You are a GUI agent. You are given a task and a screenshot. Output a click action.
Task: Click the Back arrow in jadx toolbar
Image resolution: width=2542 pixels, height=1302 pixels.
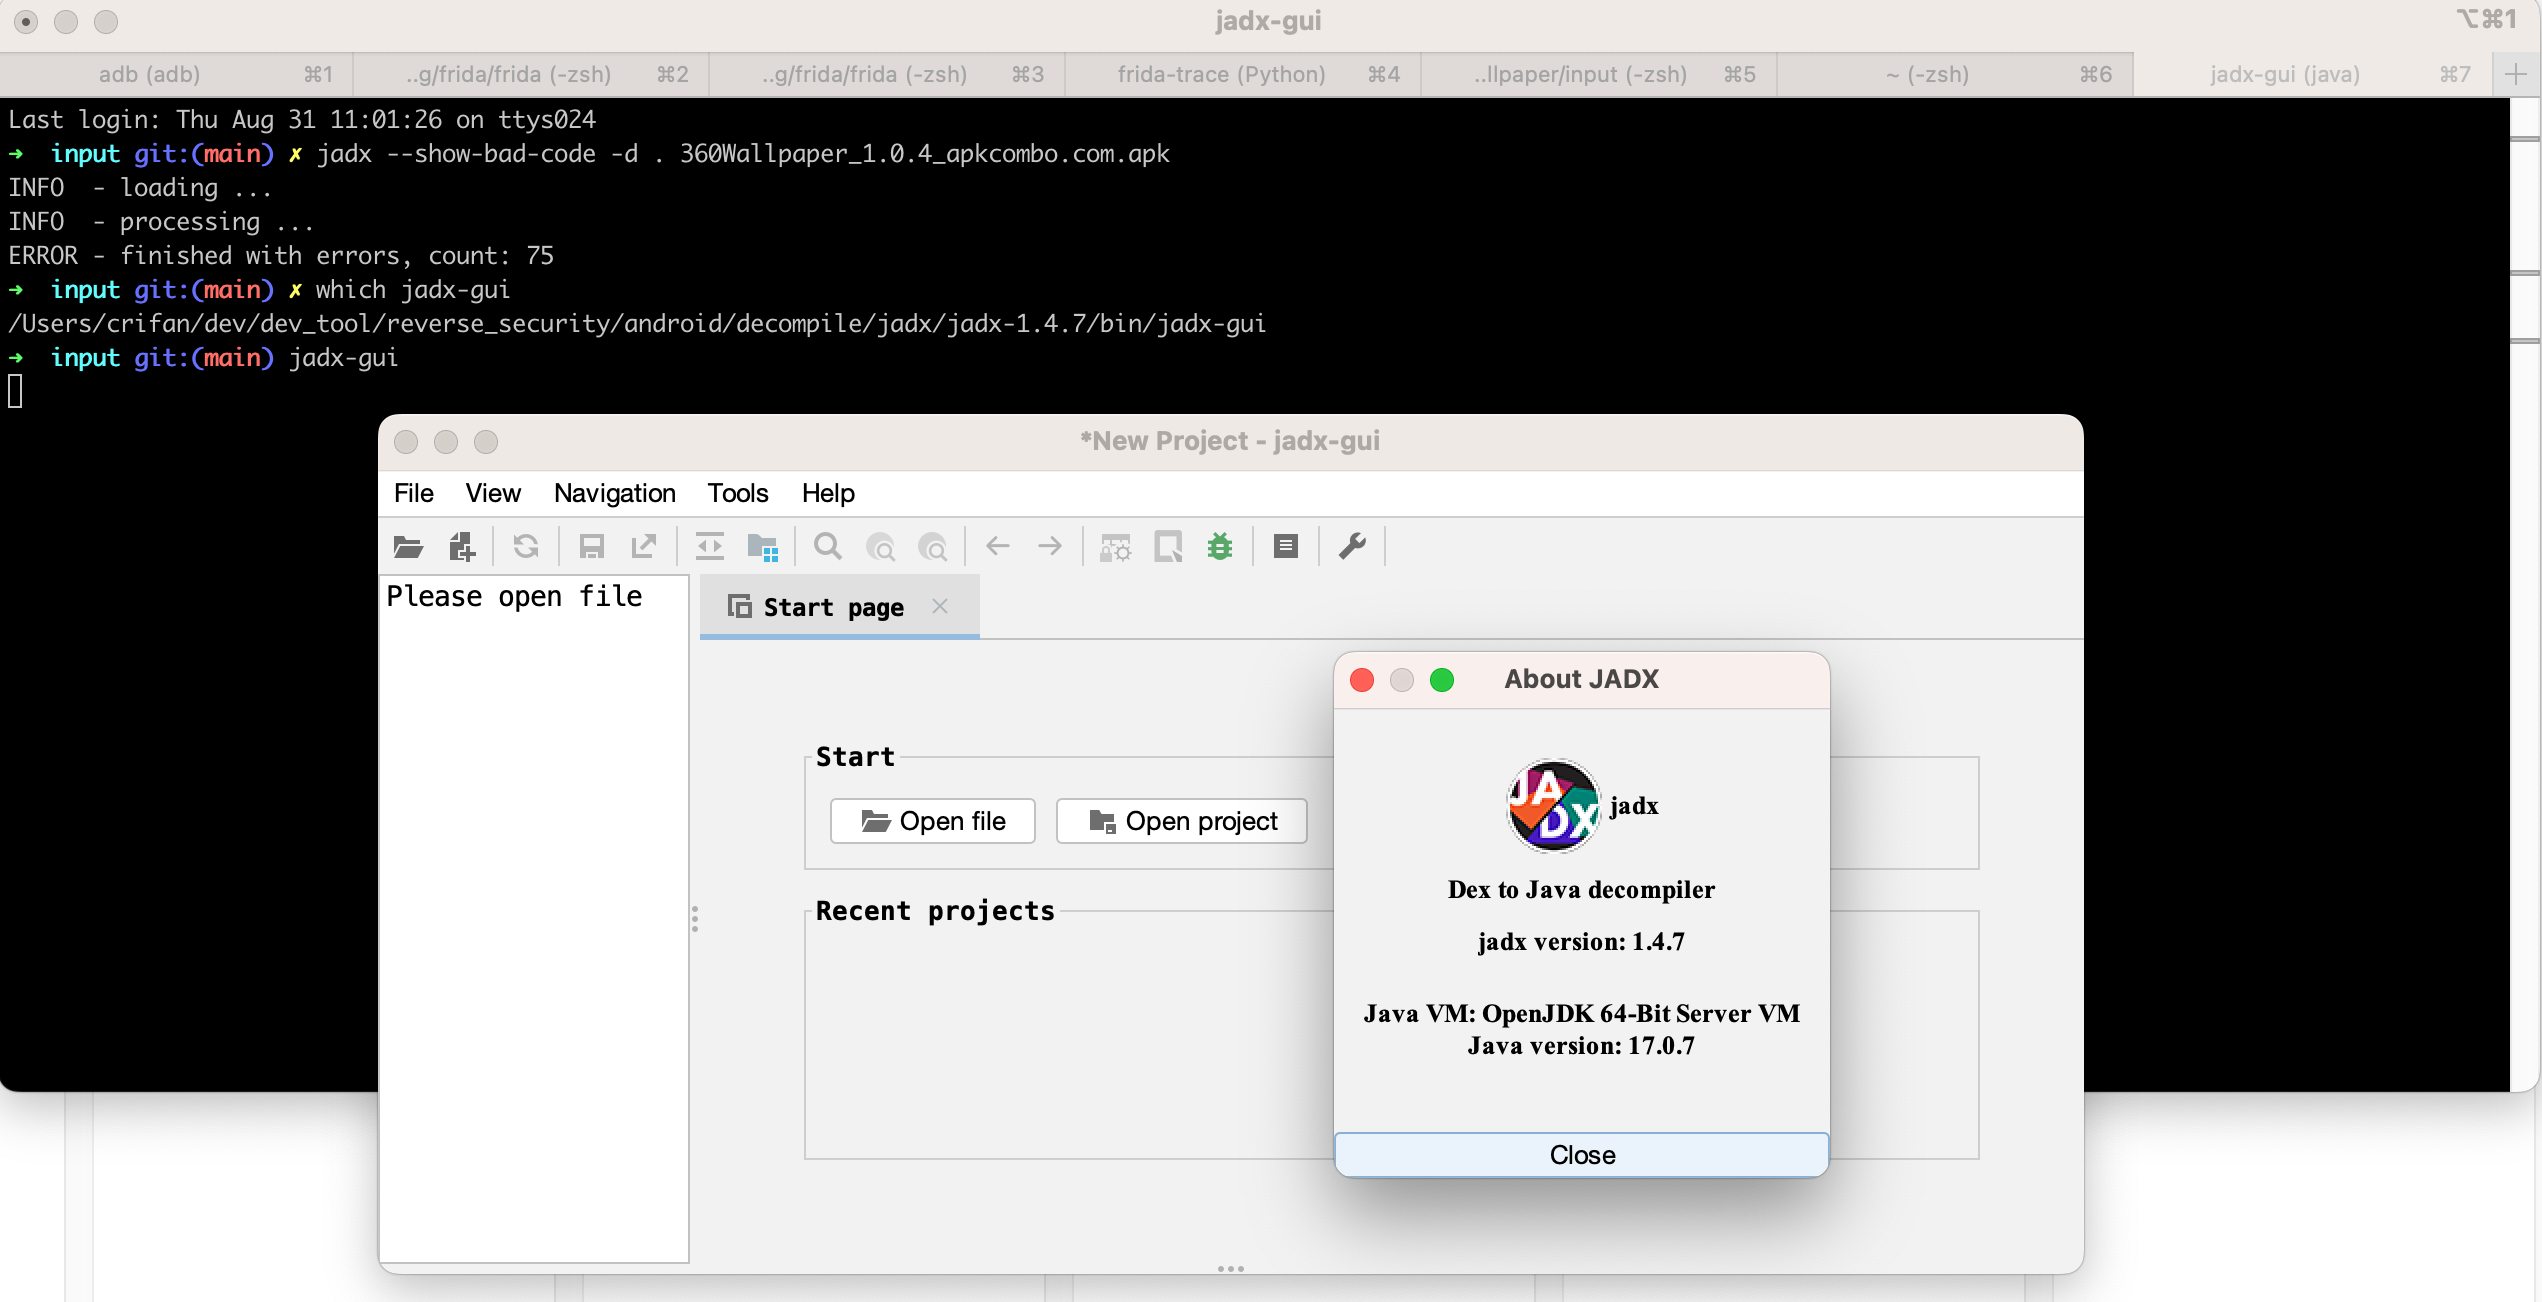point(998,546)
